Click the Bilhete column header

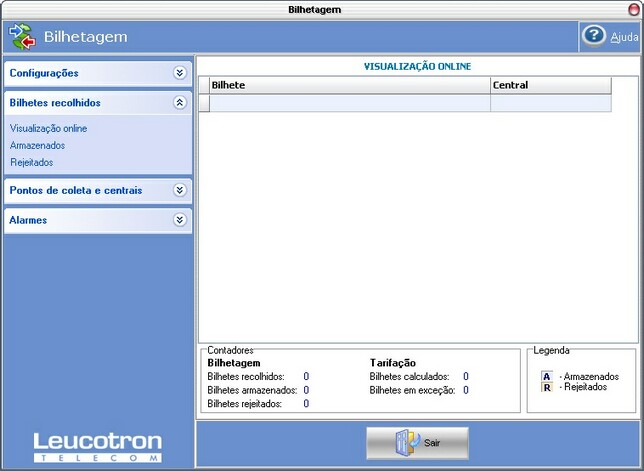coord(350,85)
